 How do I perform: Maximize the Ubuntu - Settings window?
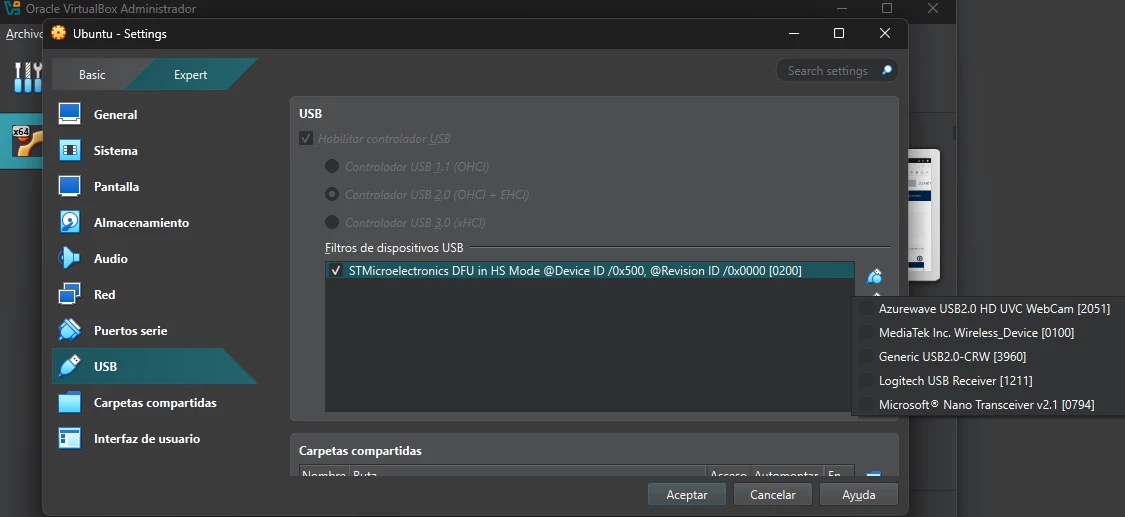coord(839,33)
